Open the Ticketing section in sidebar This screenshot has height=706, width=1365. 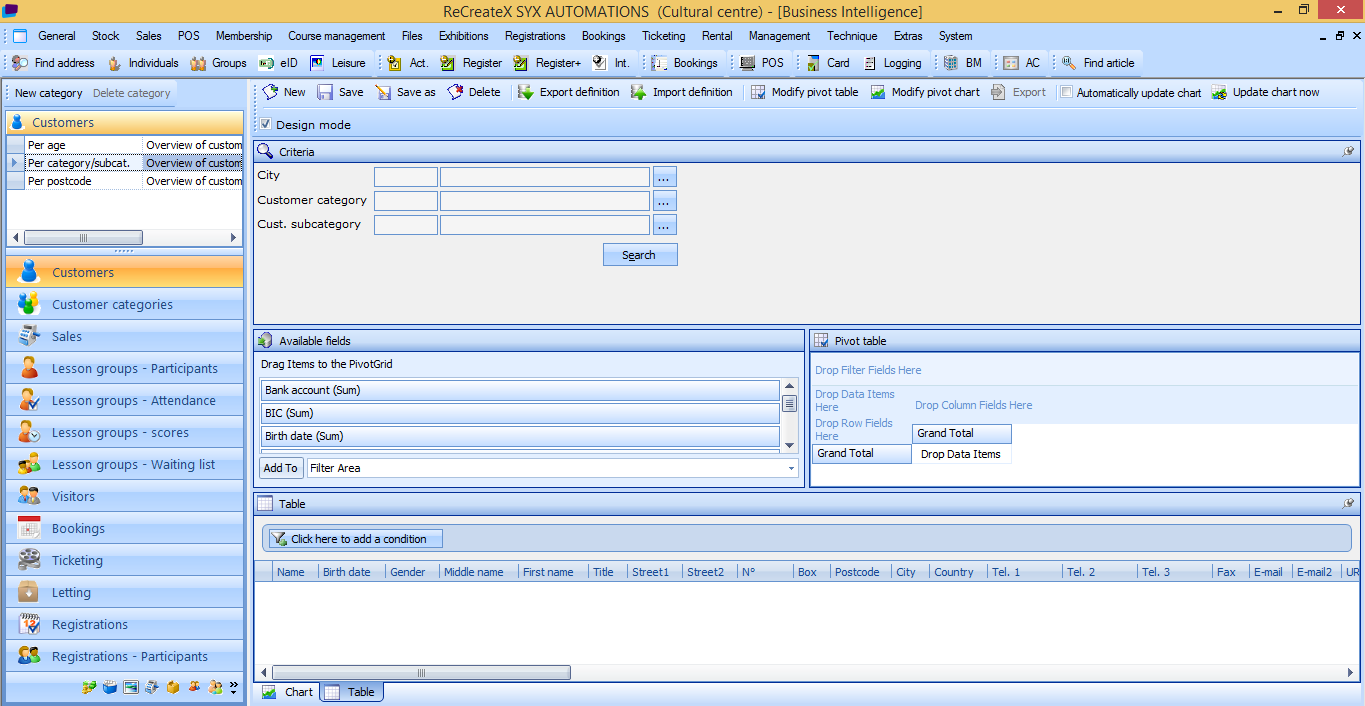[77, 561]
